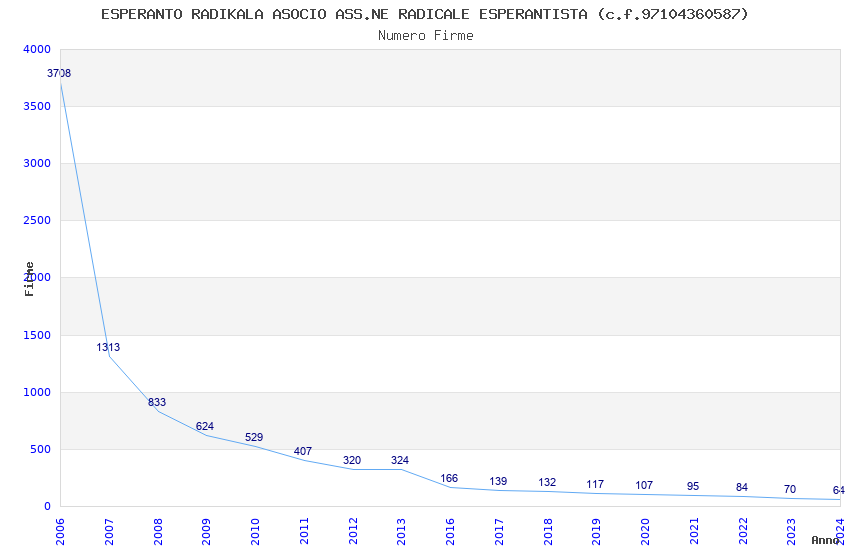Click data label 324 for 2013
Screen dimensions: 850x550
(400, 460)
